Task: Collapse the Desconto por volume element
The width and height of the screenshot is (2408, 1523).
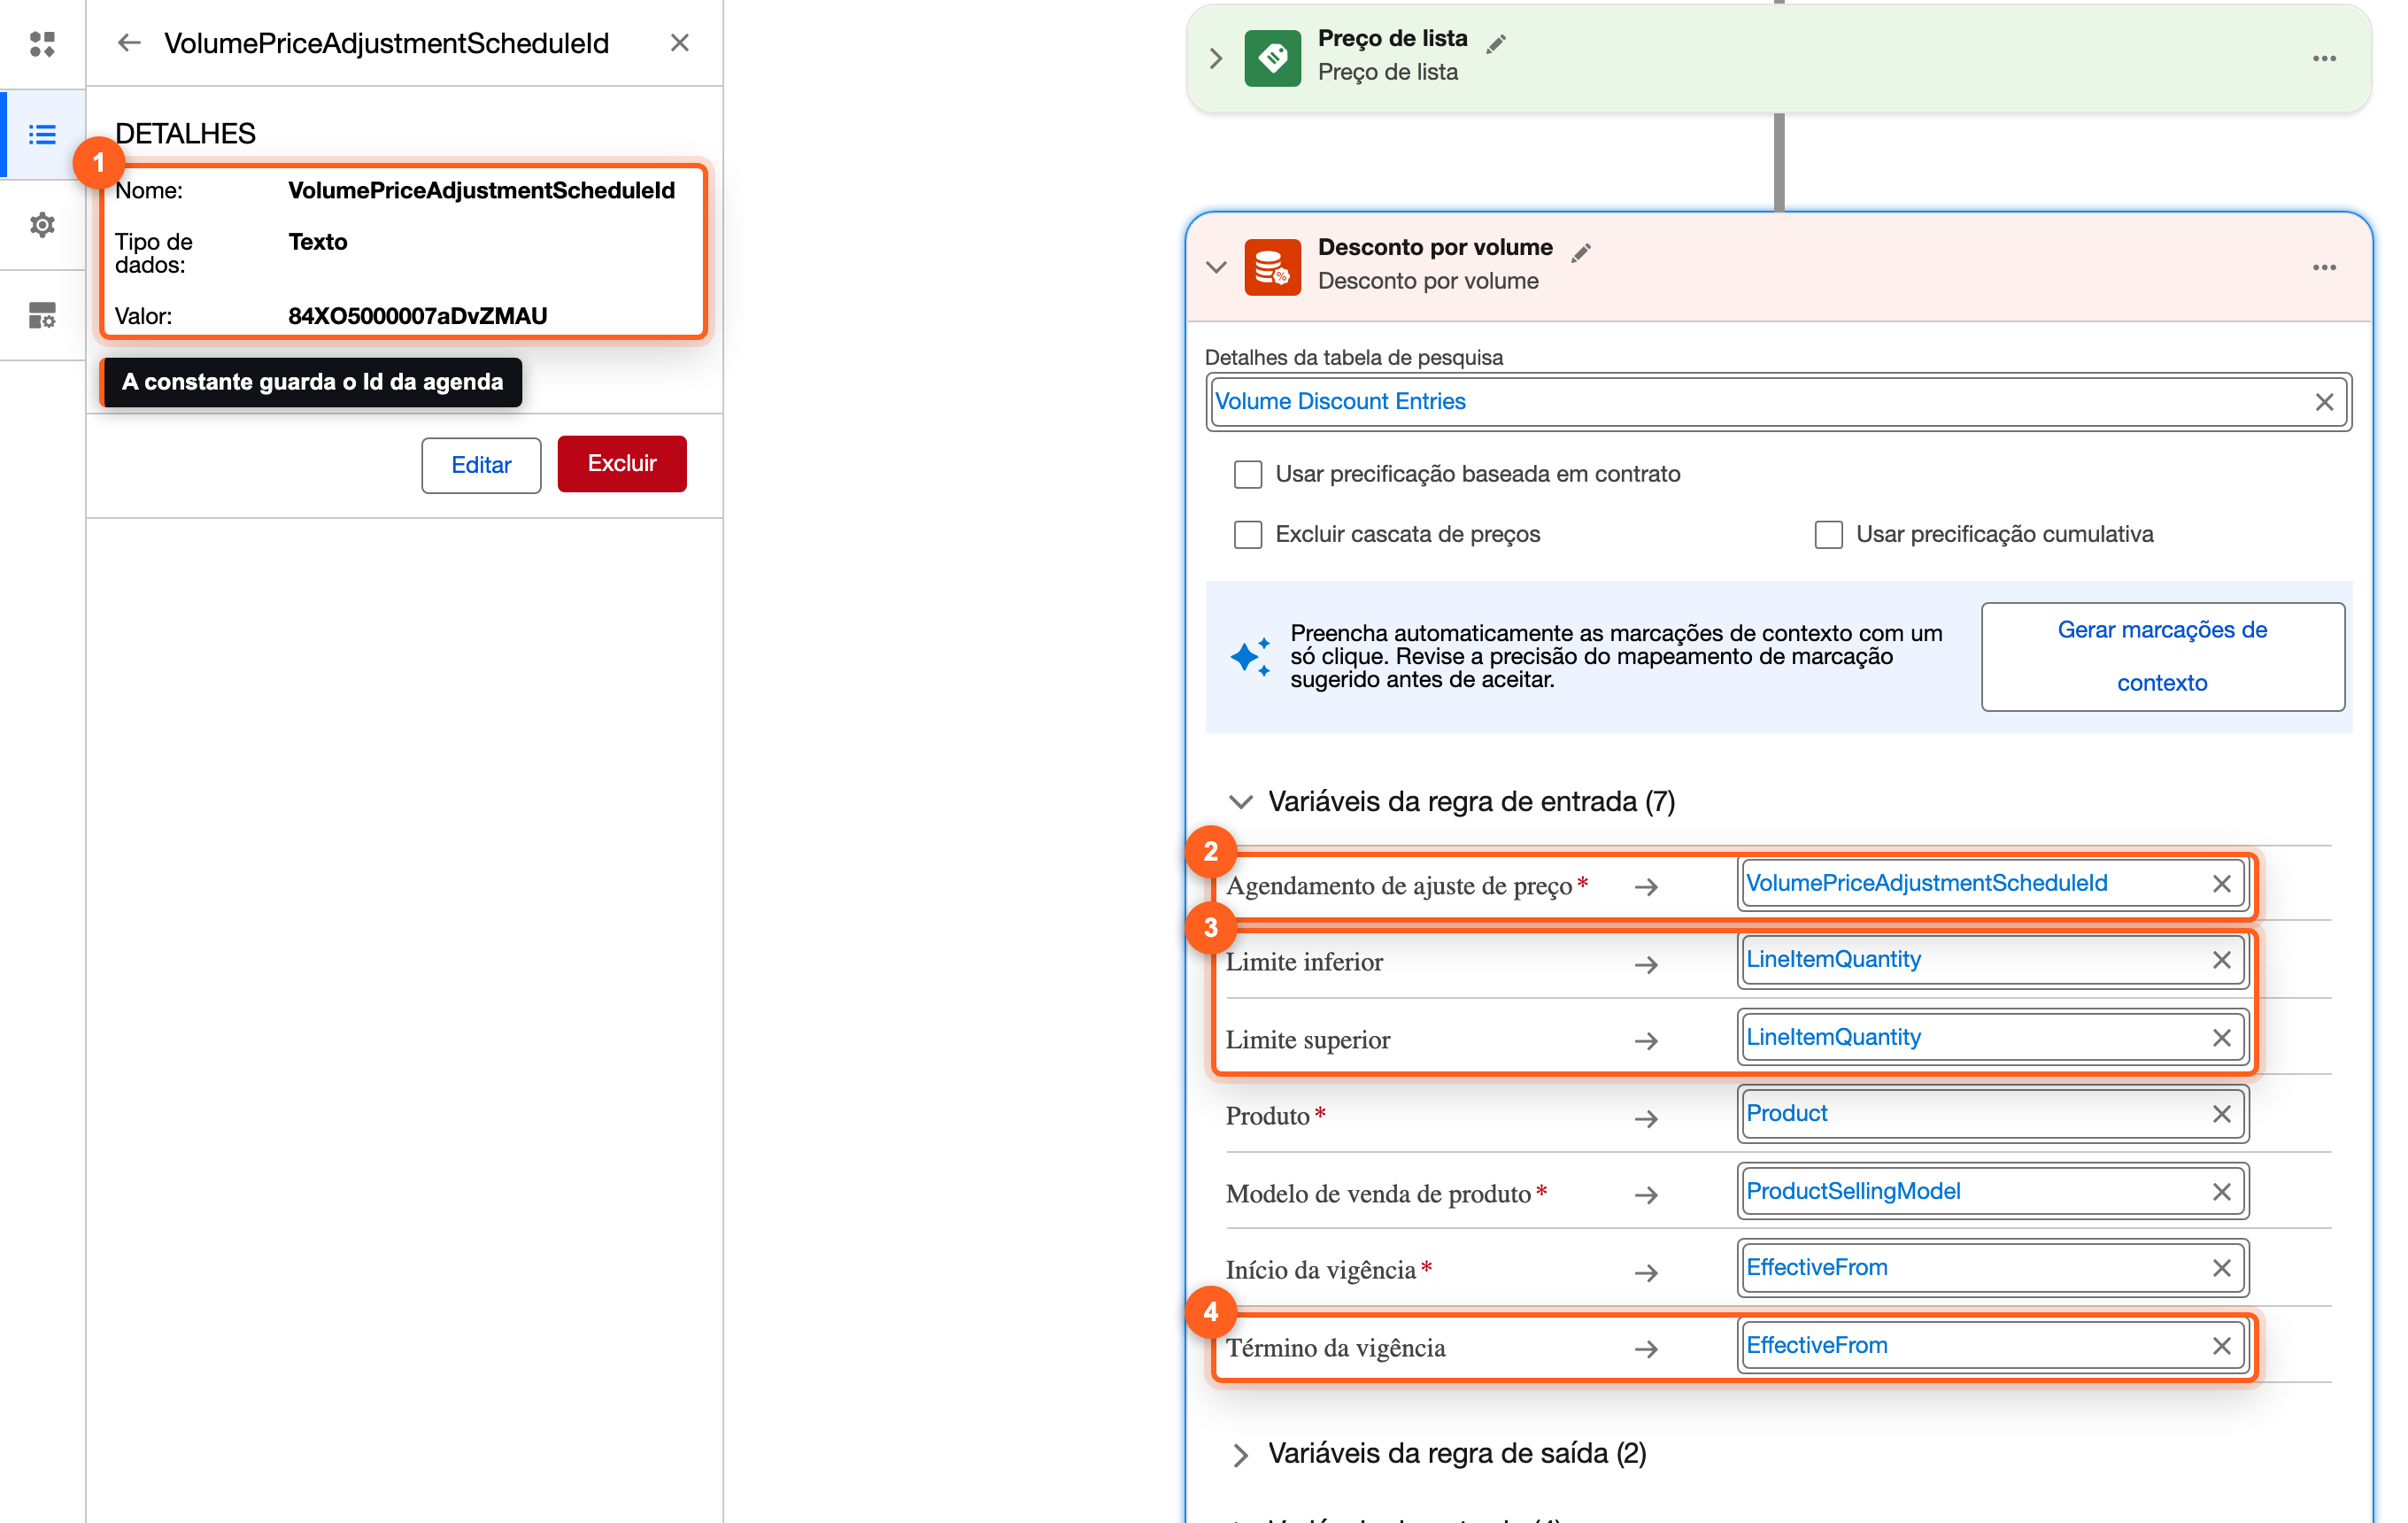Action: (x=1216, y=267)
